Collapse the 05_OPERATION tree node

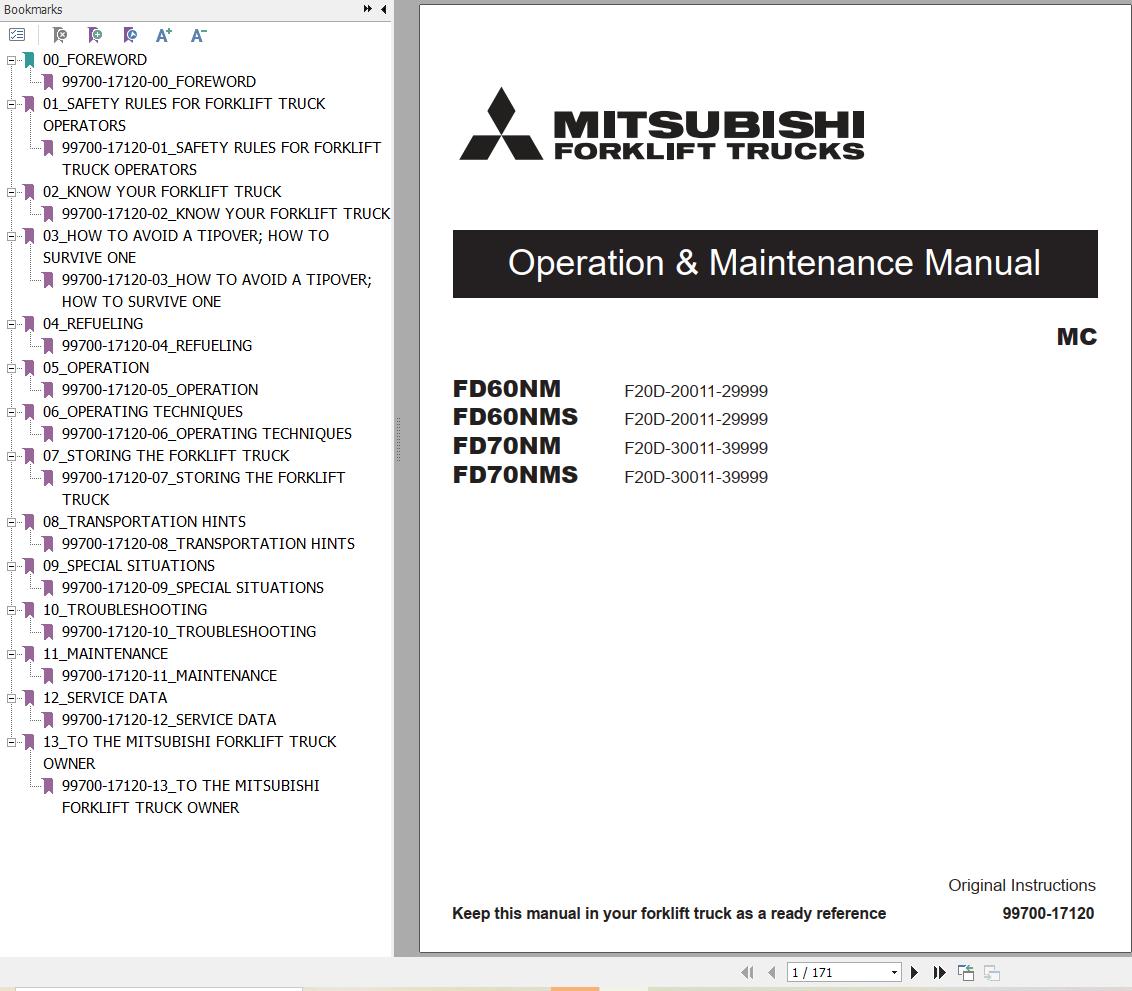point(12,368)
